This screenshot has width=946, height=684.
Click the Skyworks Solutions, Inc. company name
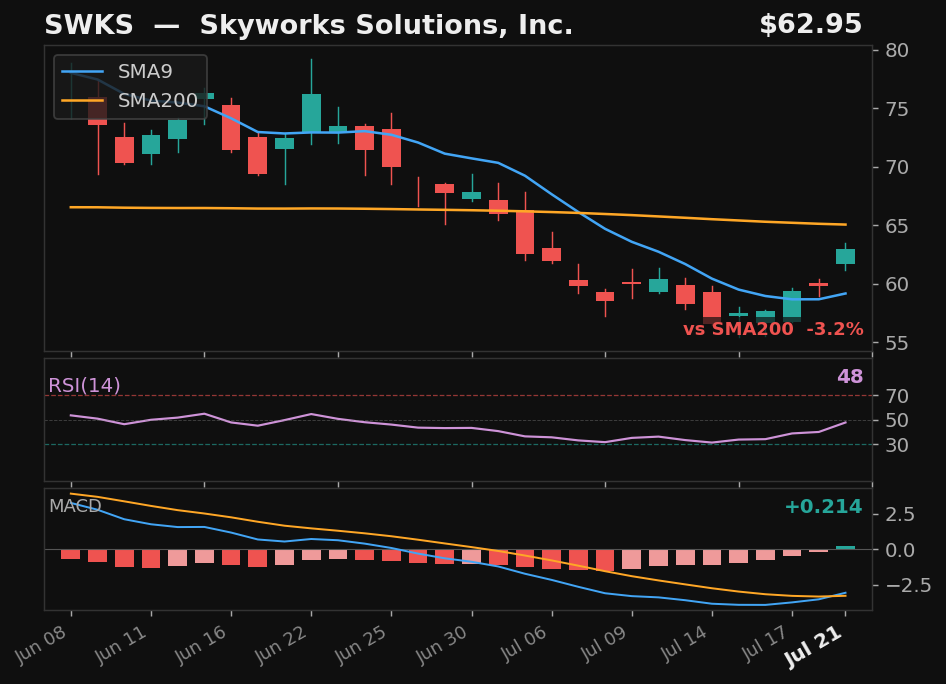pos(386,25)
